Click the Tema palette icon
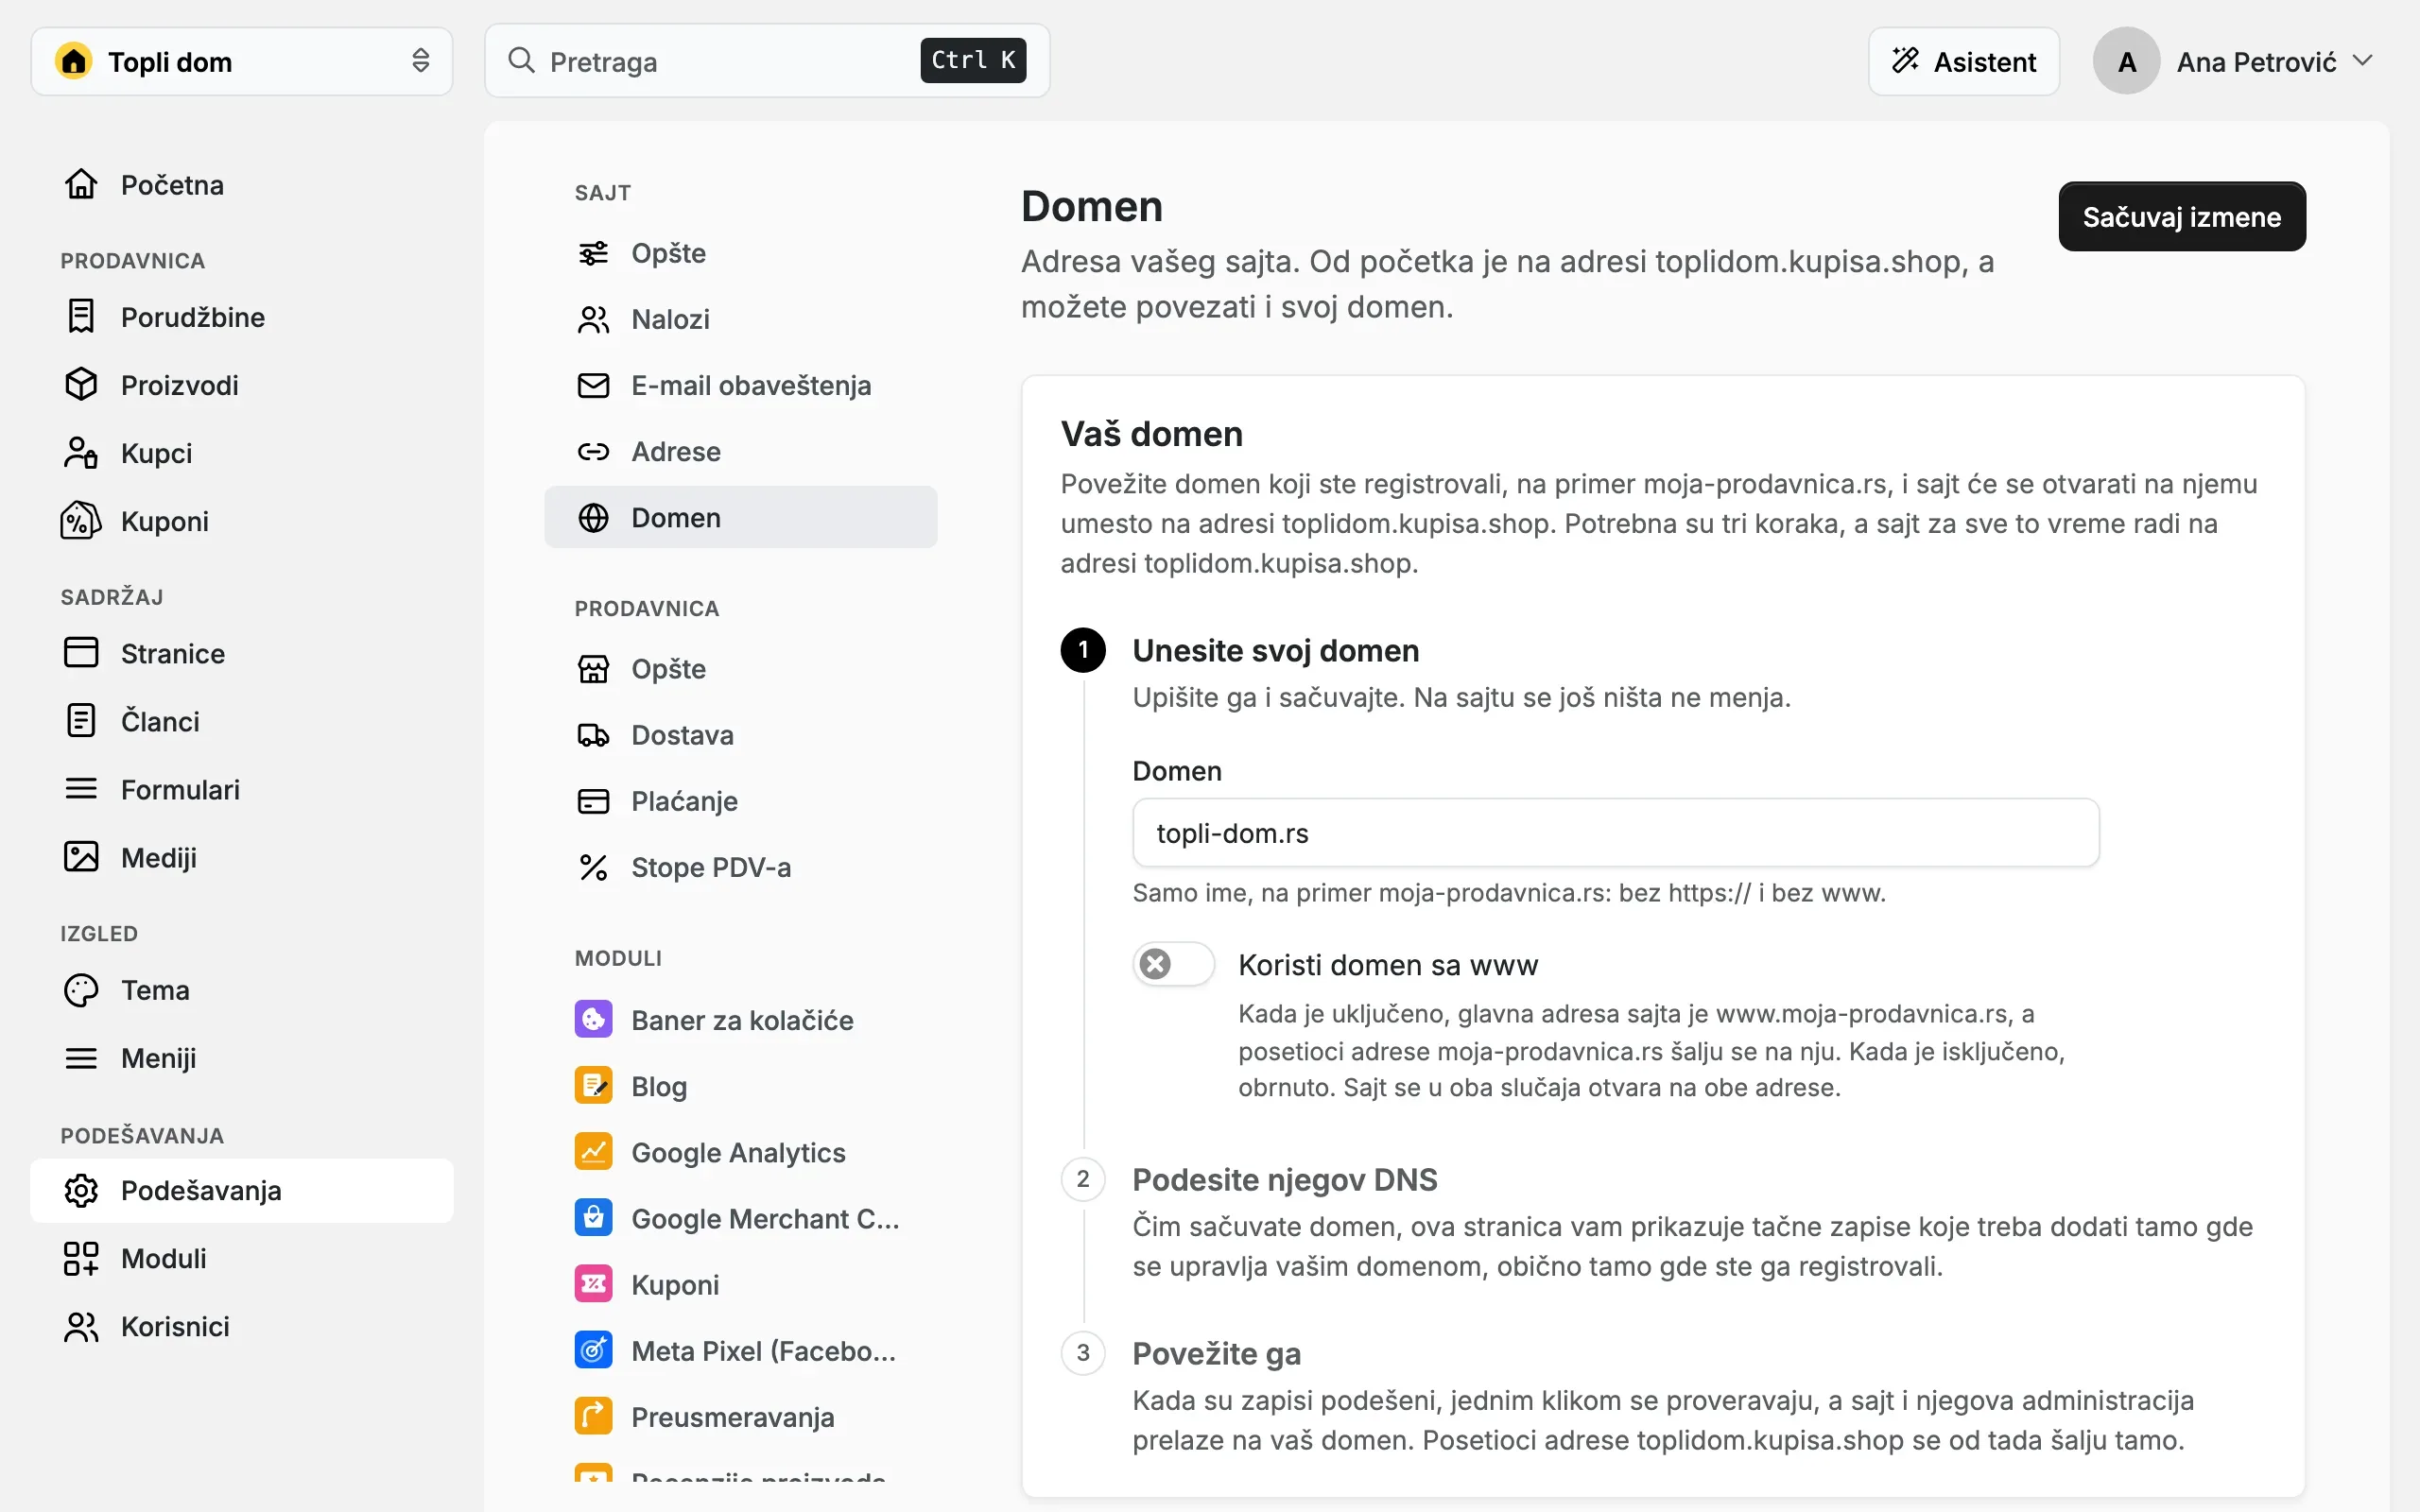Screen dimensions: 2420x1512 (81, 989)
